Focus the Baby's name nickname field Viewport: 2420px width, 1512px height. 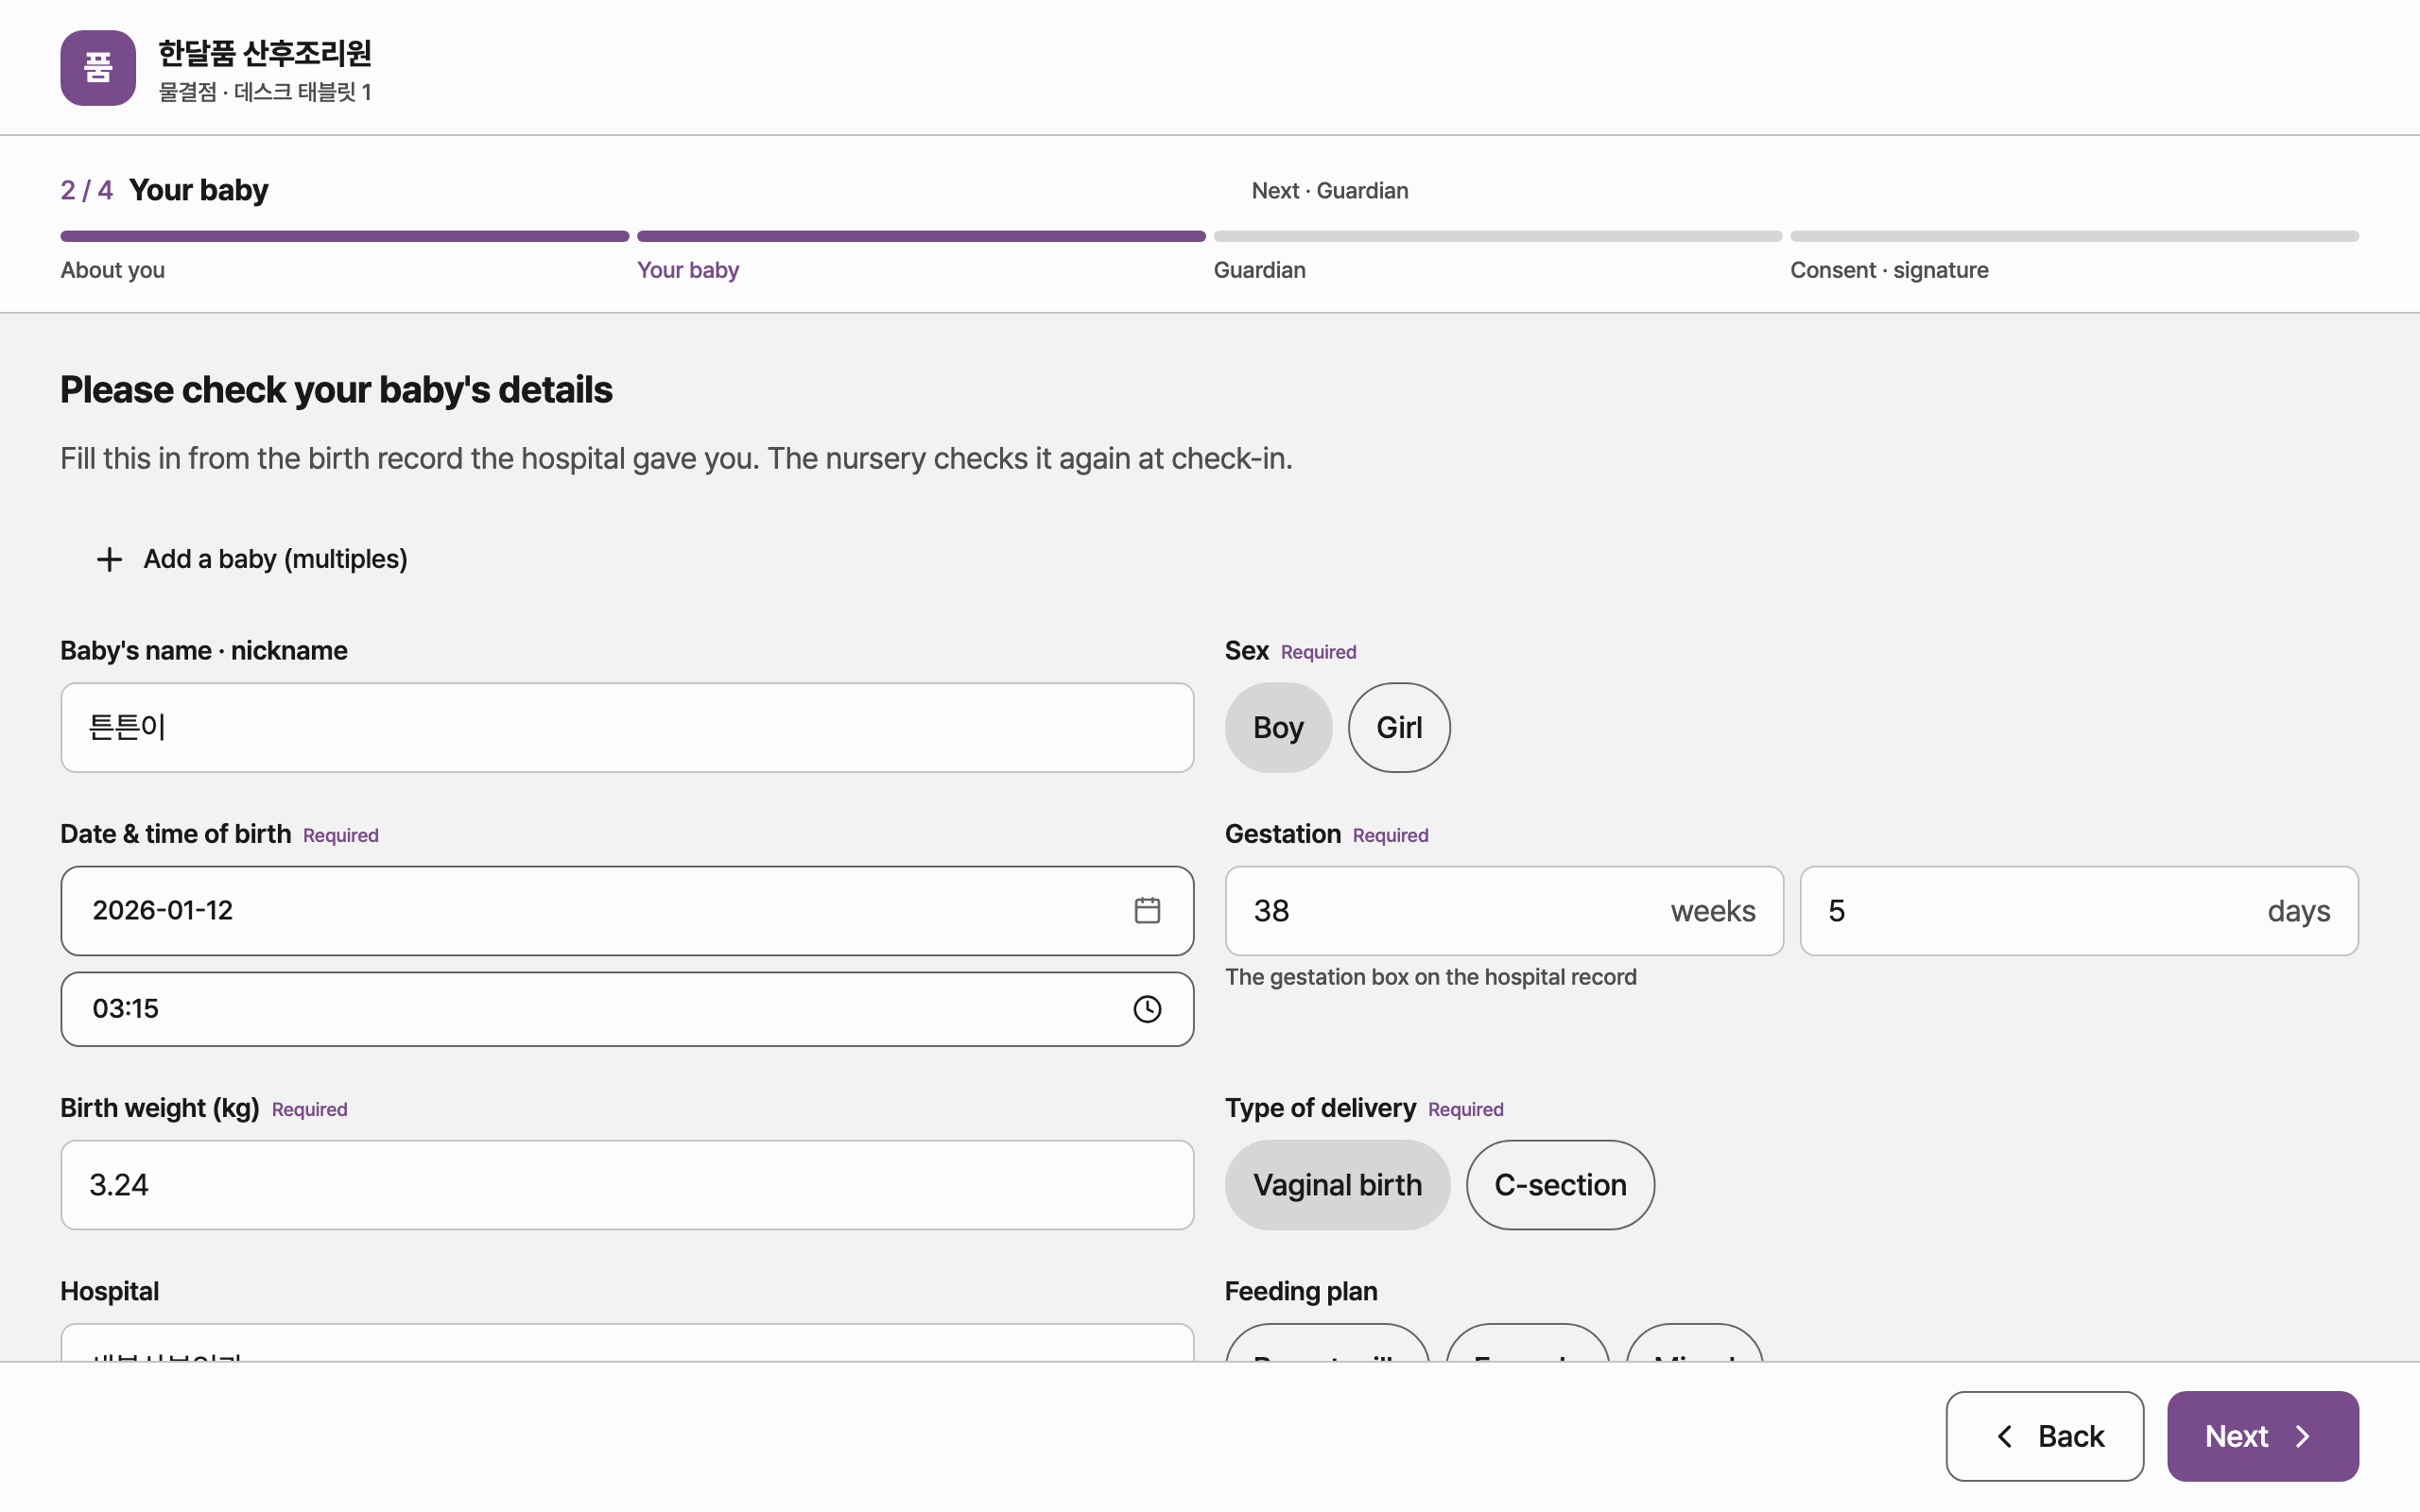(627, 727)
